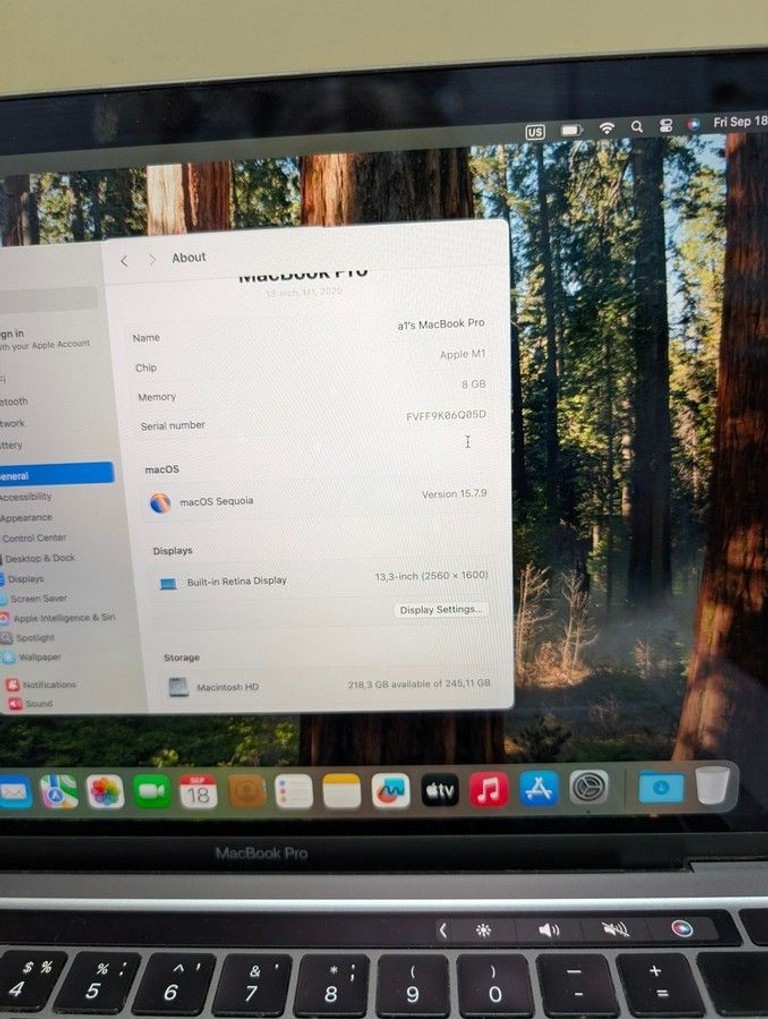Select Displays in the sidebar
Viewport: 768px width, 1019px height.
(26, 578)
